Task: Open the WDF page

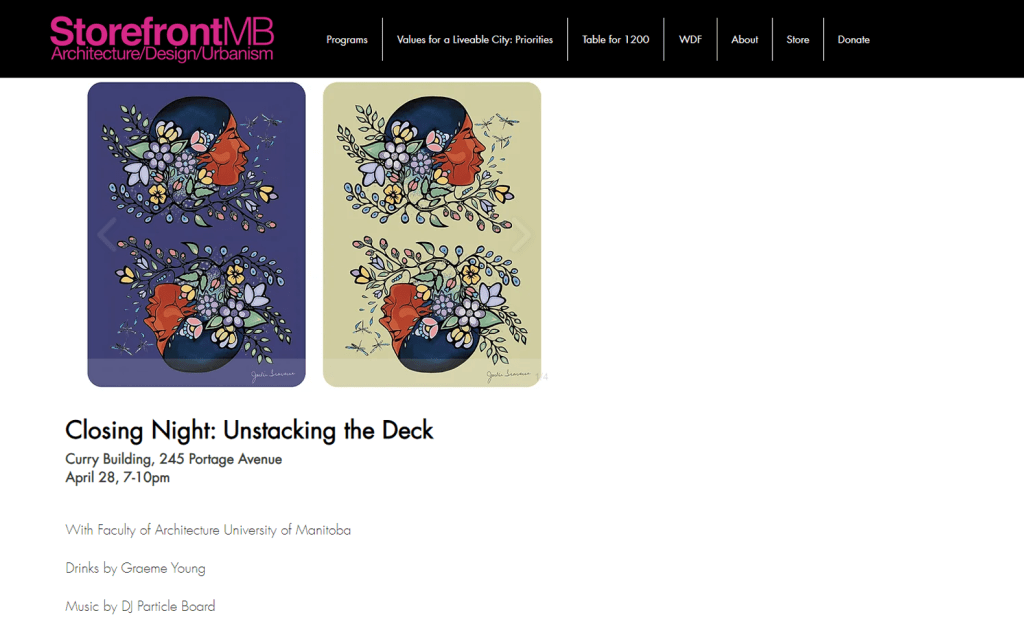Action: coord(690,39)
